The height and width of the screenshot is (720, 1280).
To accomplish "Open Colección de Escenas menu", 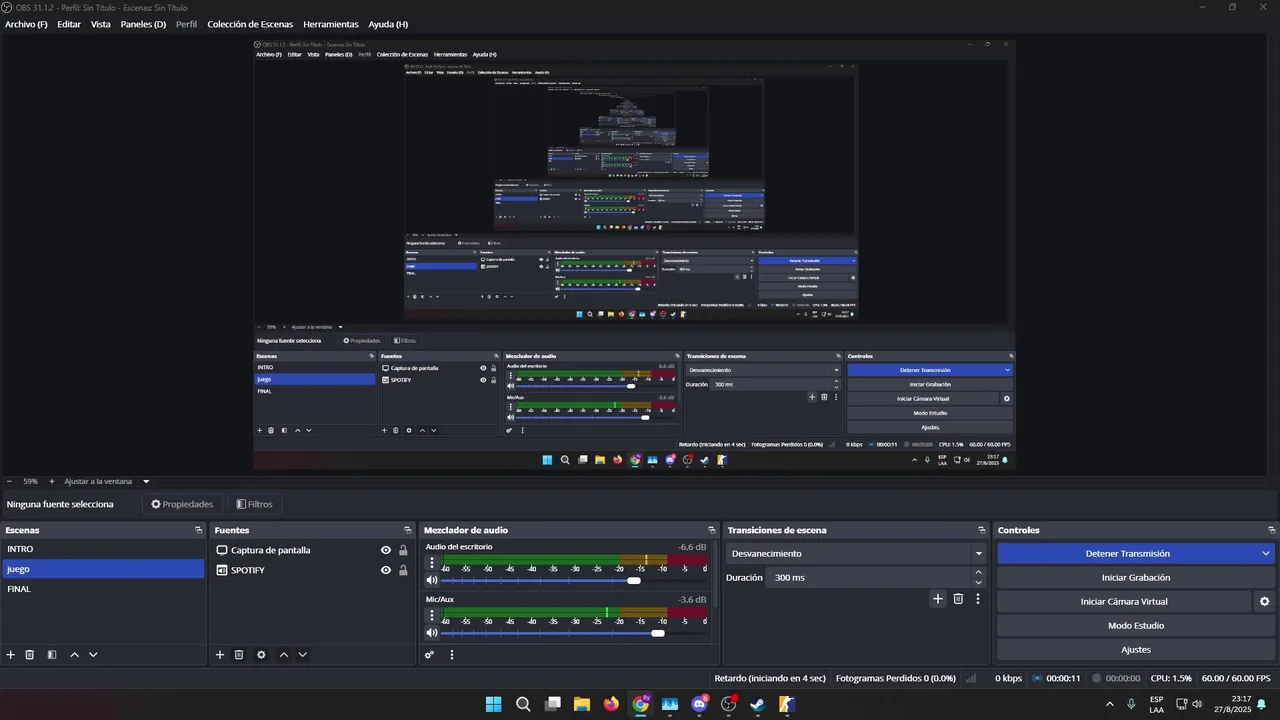I will (x=251, y=24).
